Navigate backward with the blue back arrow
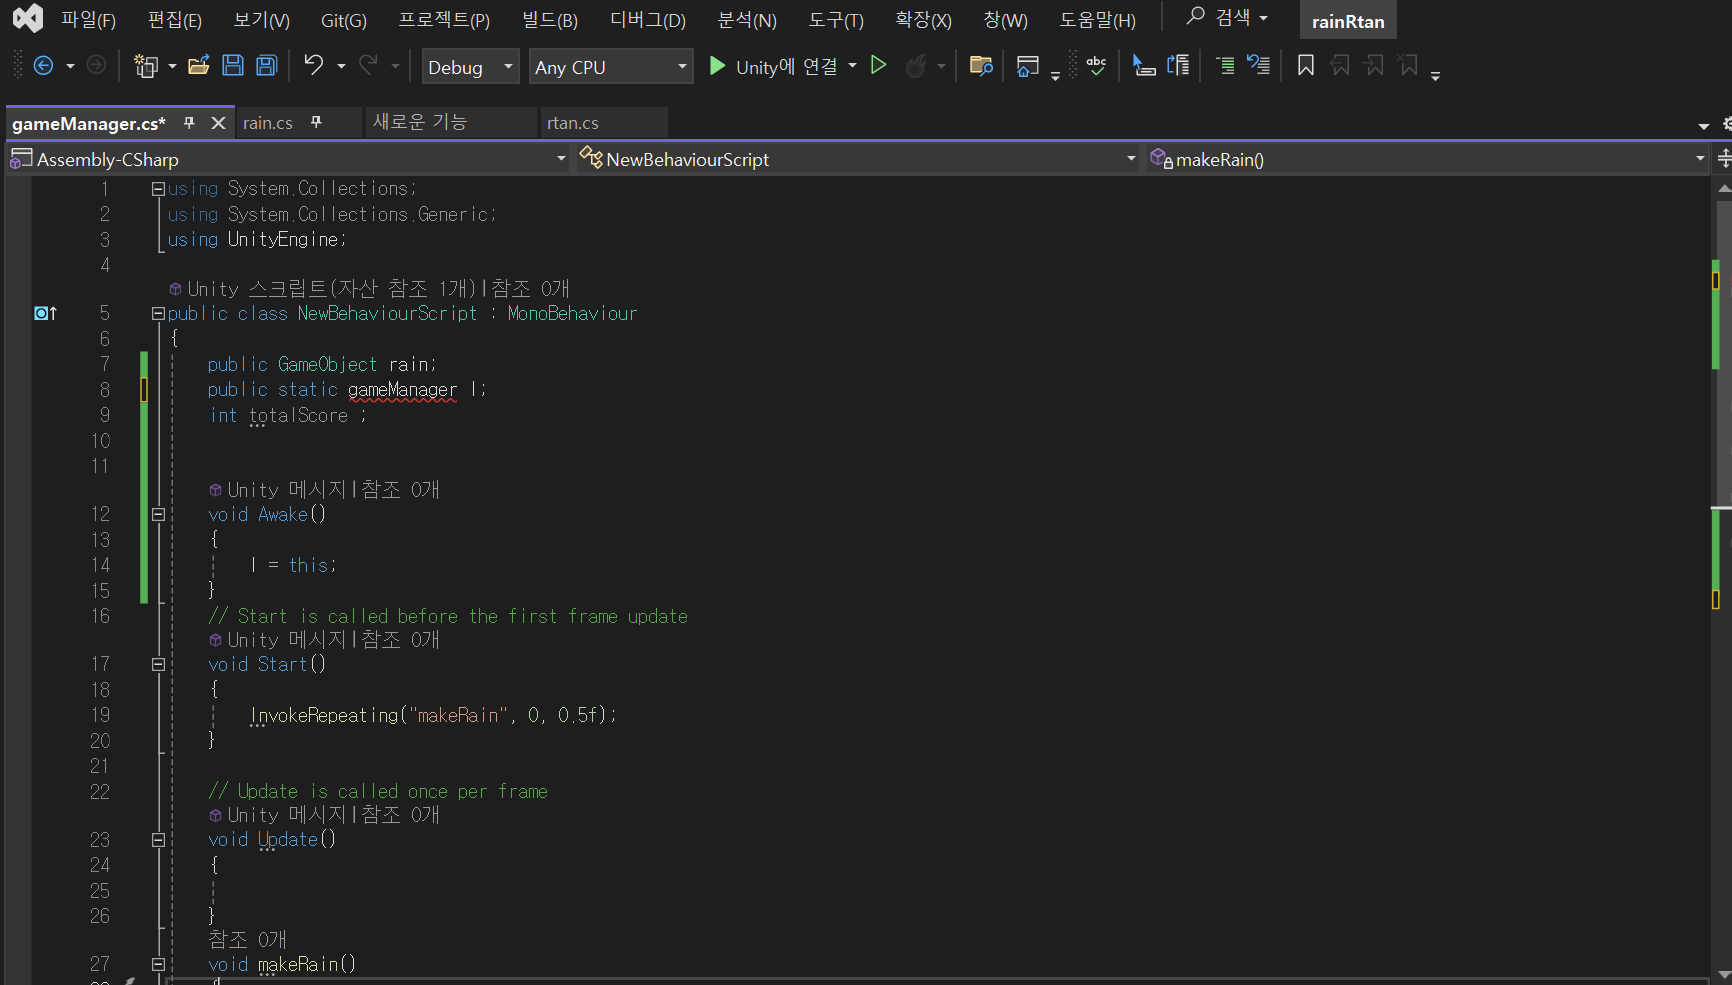 tap(43, 66)
